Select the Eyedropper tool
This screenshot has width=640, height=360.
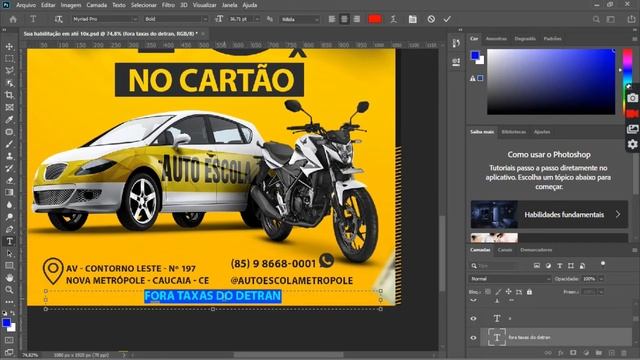[x=9, y=120]
